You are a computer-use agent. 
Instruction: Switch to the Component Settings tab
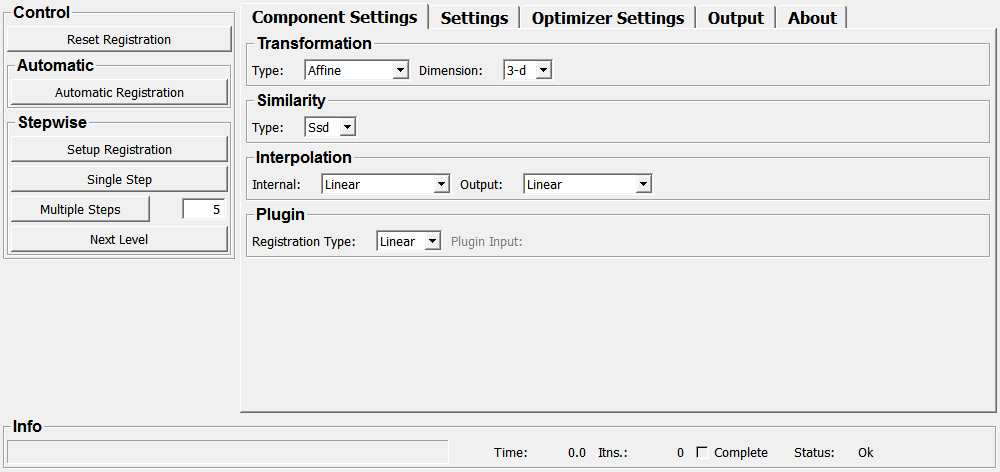(x=334, y=18)
